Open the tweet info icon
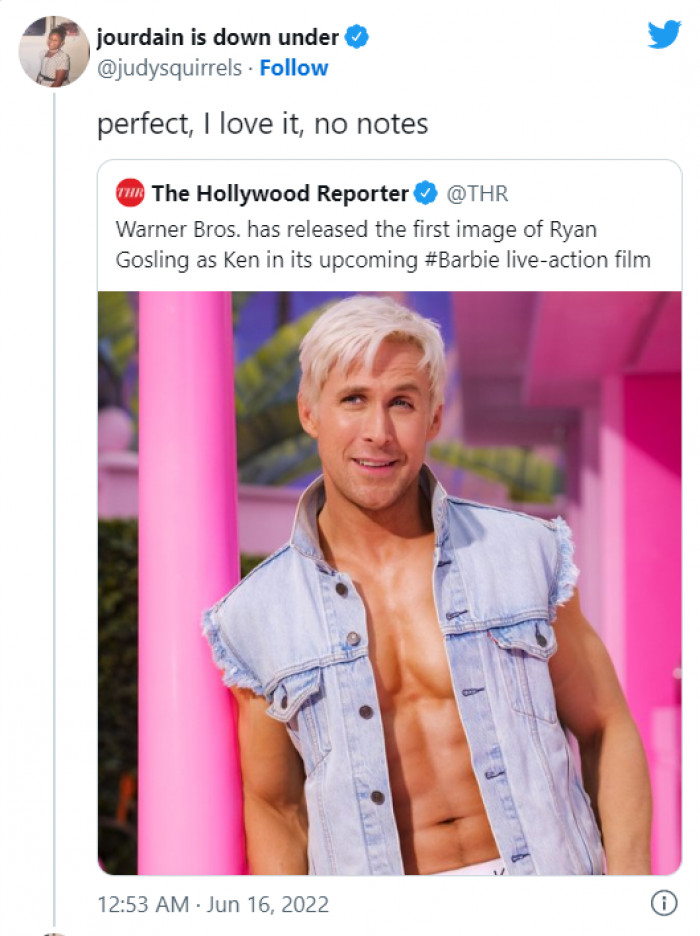The height and width of the screenshot is (936, 700). [663, 903]
